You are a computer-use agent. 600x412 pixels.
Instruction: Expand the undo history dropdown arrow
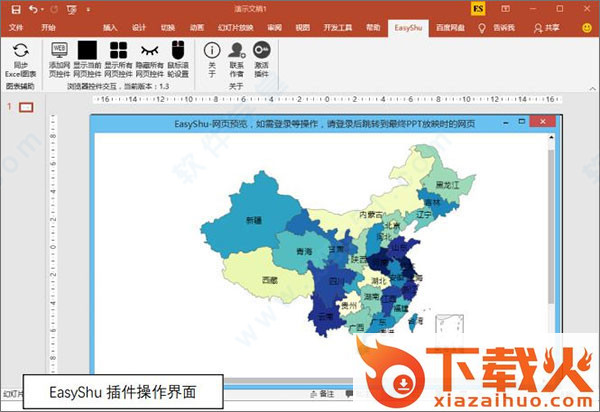(x=43, y=9)
